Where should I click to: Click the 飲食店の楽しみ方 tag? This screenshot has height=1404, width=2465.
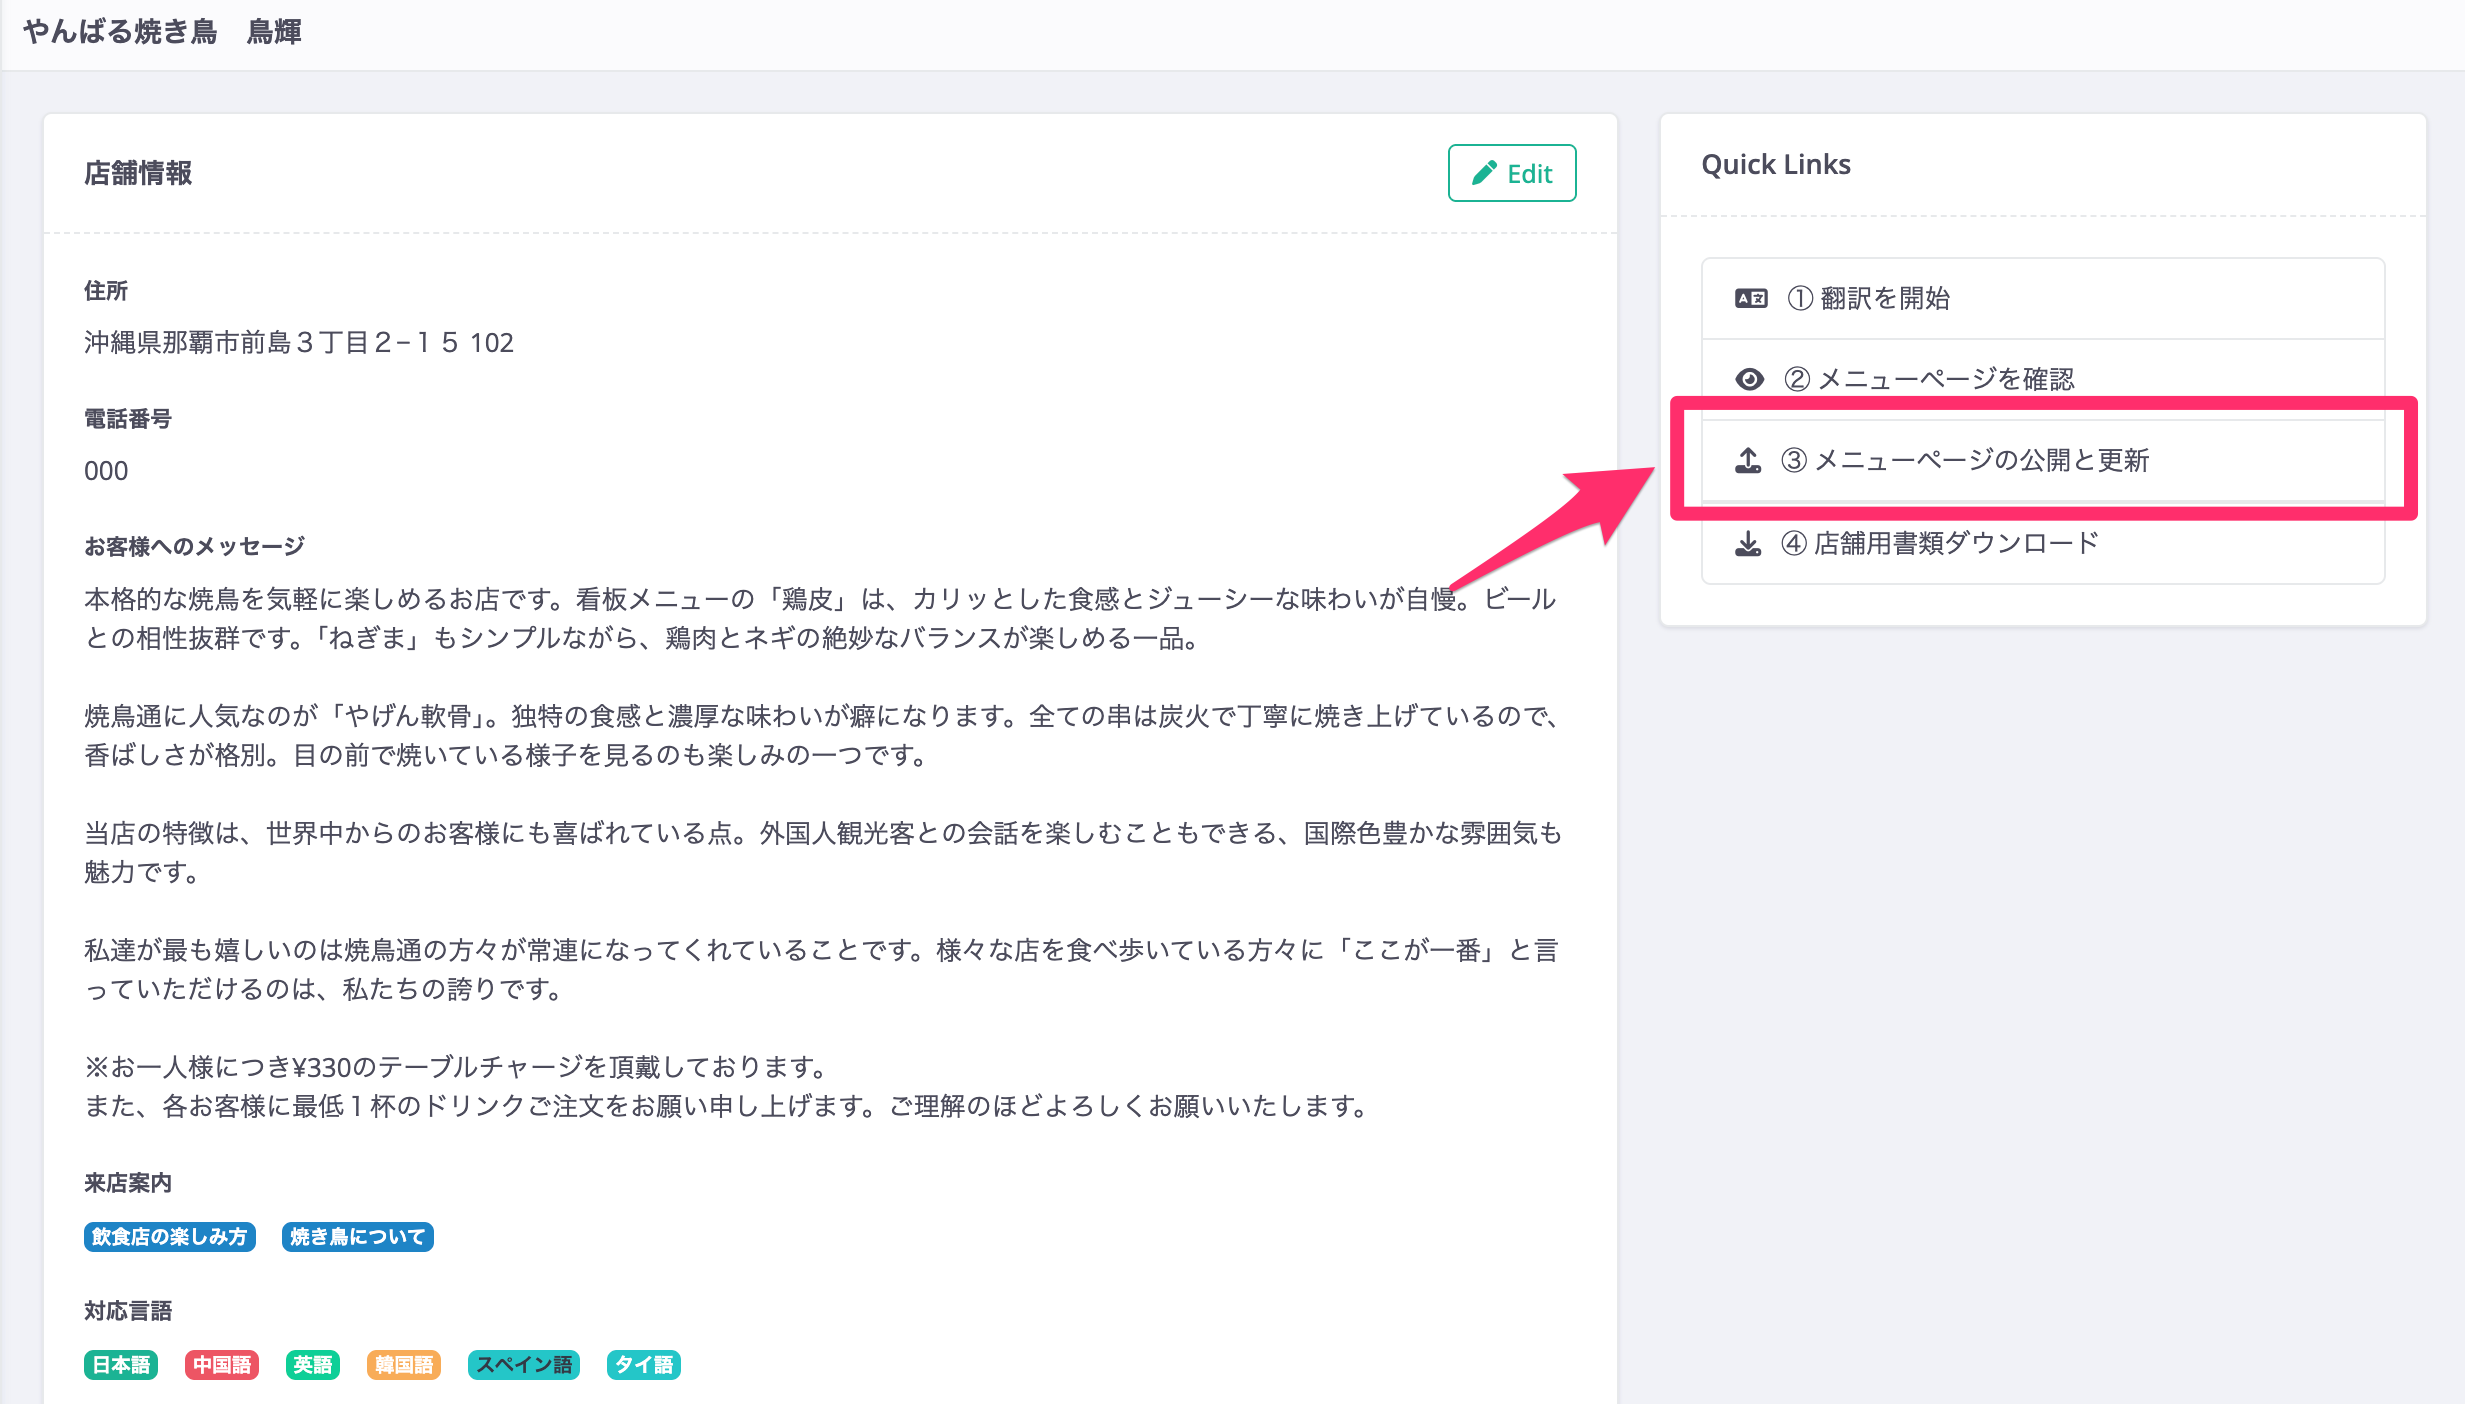tap(169, 1237)
